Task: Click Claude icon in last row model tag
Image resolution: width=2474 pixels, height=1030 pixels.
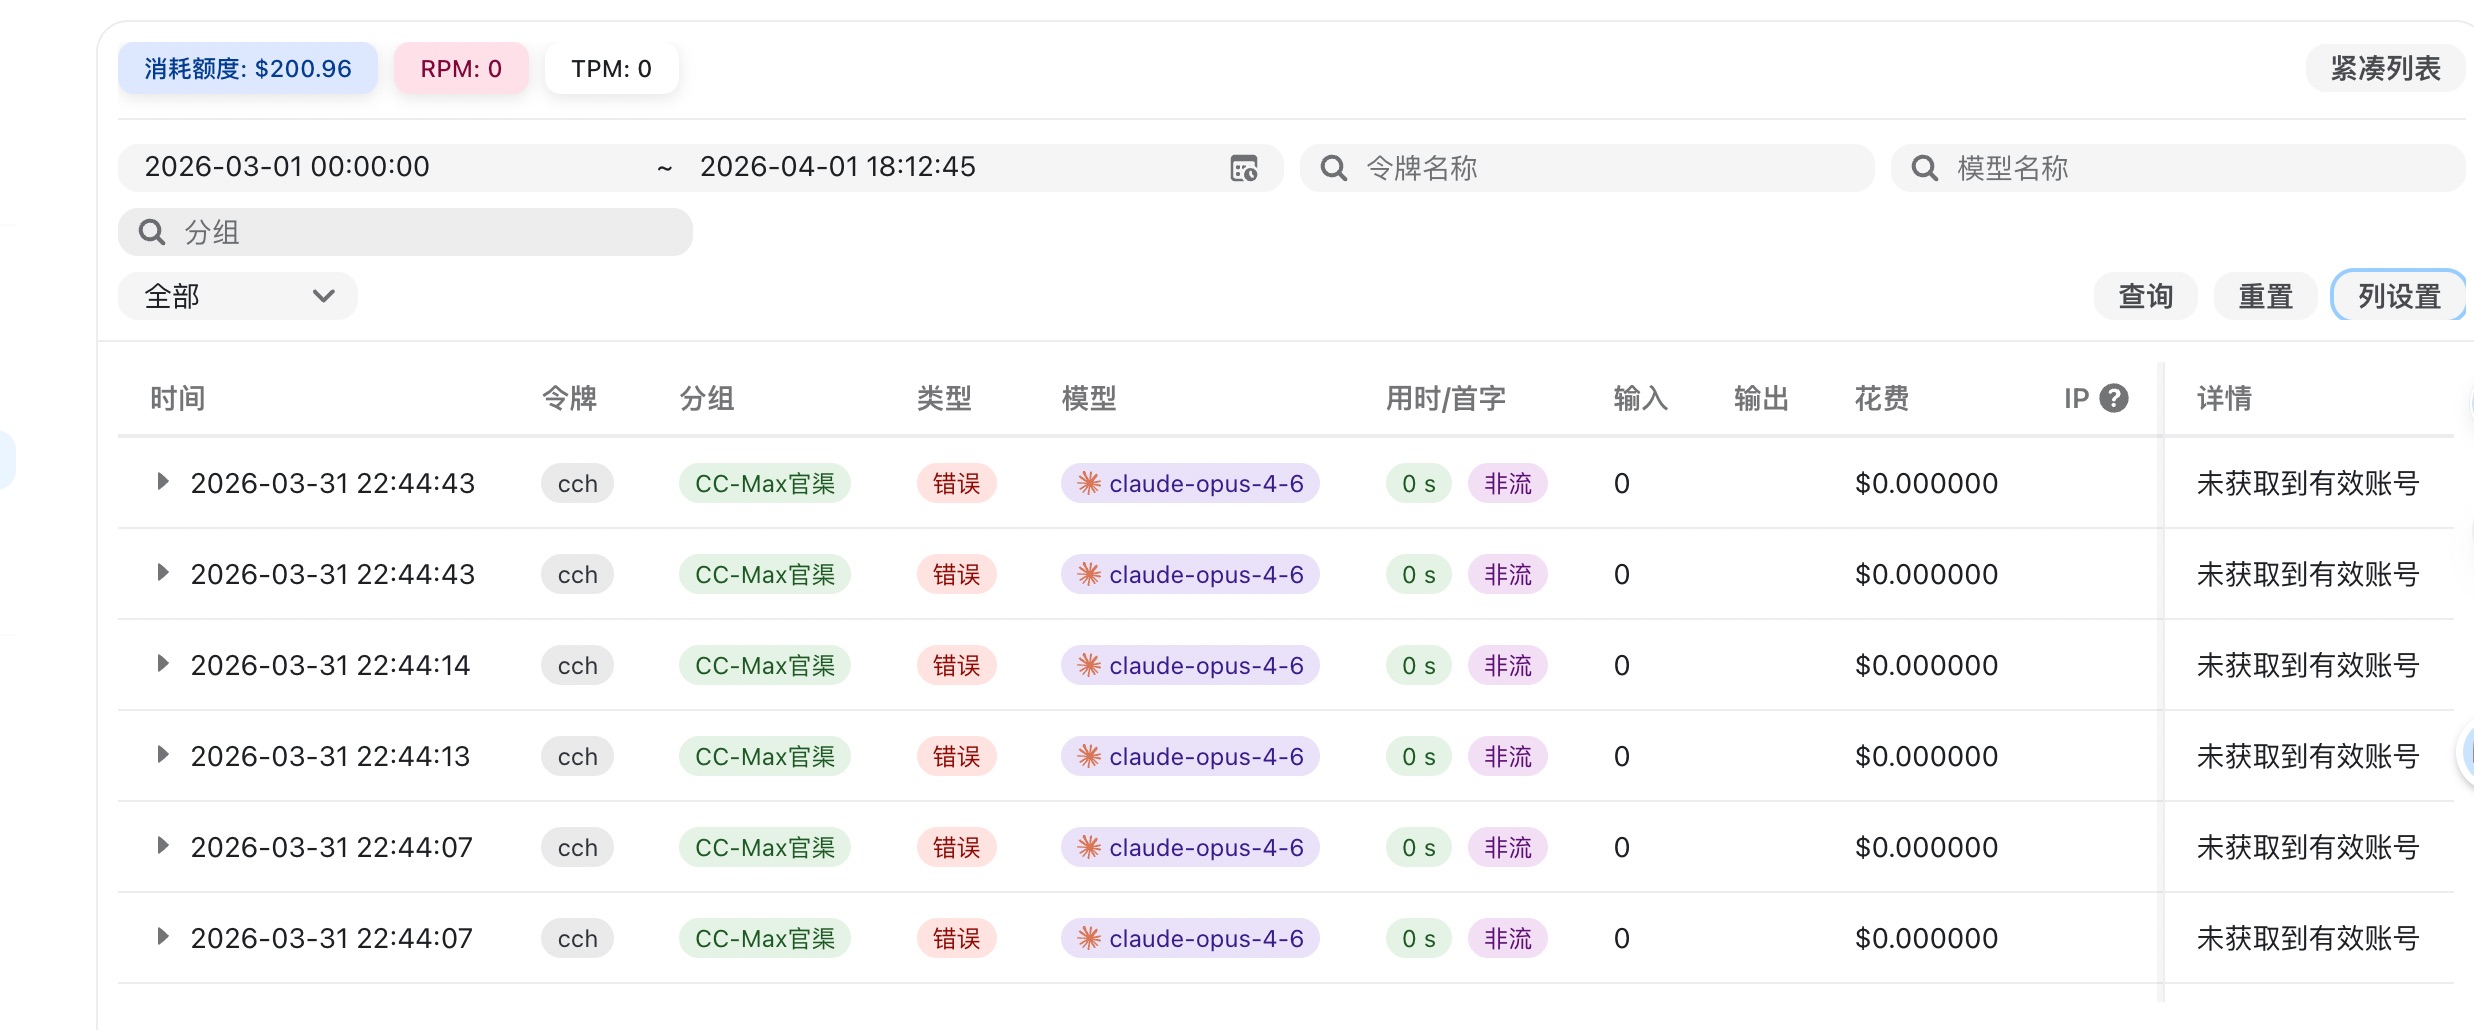Action: [x=1089, y=938]
